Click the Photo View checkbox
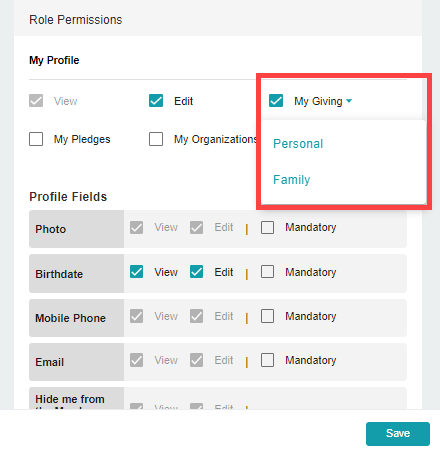 point(136,228)
